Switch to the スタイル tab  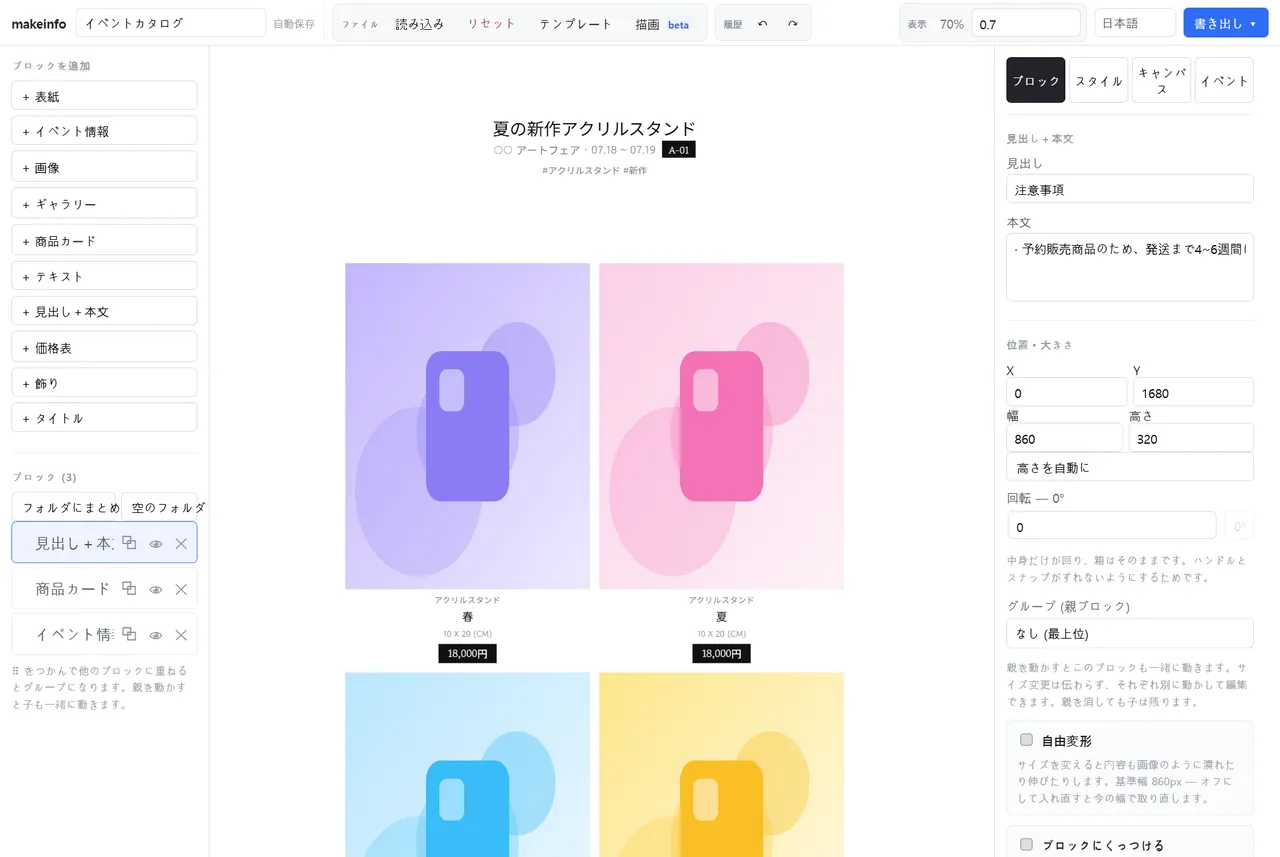point(1098,80)
